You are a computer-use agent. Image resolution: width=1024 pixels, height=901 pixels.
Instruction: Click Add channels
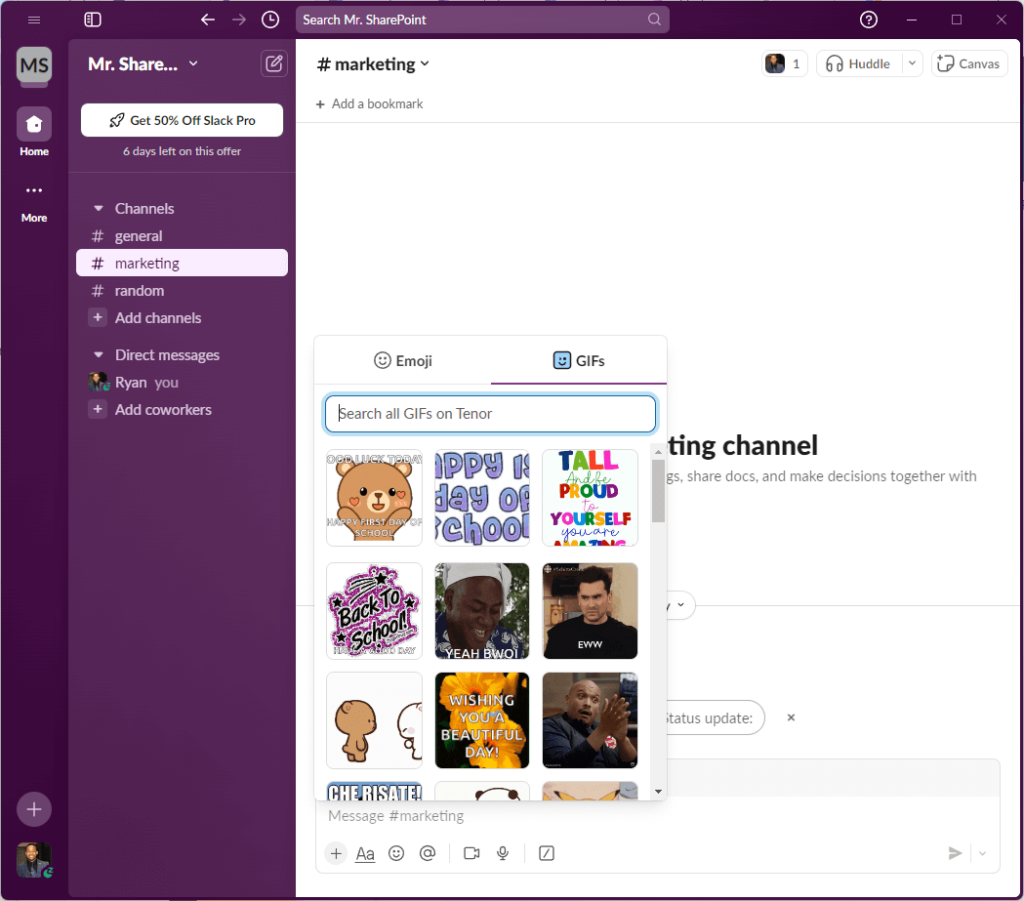[x=158, y=318]
